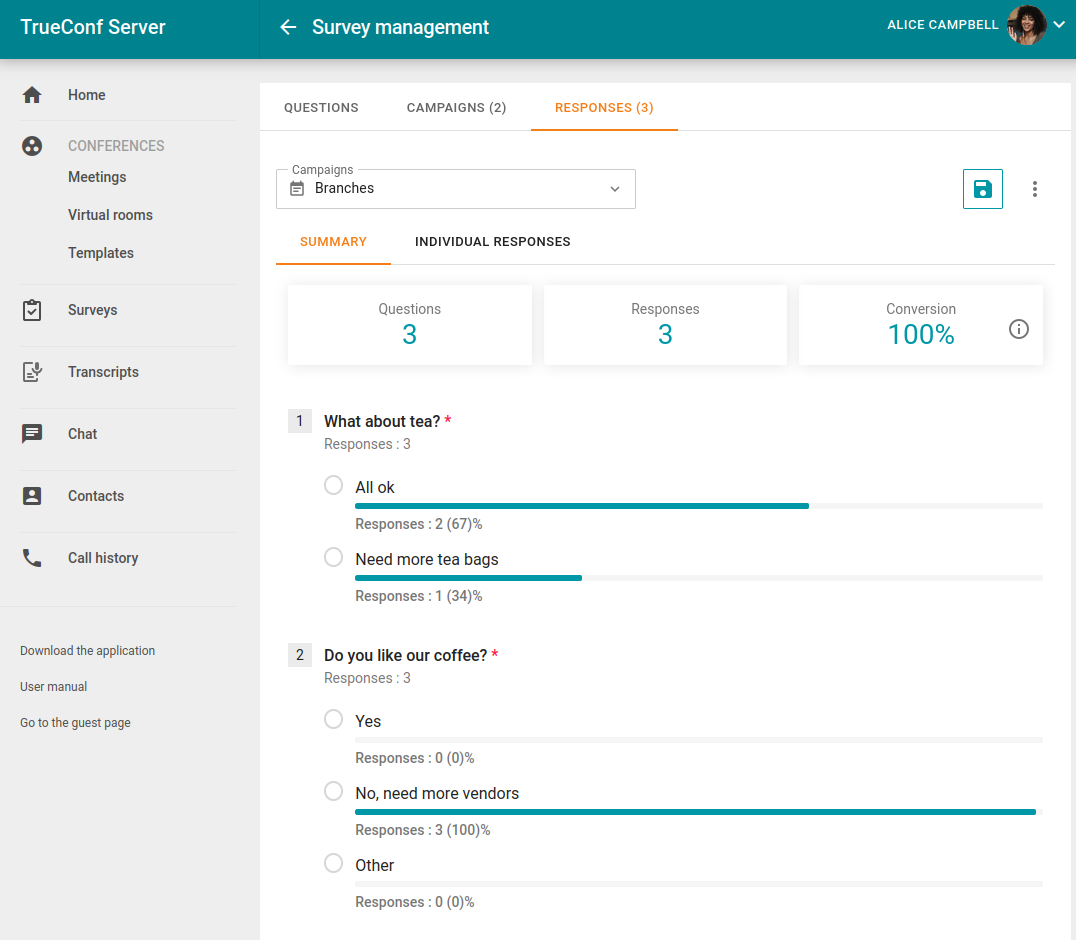Expand the Alice Campbell user menu chevron
The height and width of the screenshot is (940, 1076).
click(1060, 25)
